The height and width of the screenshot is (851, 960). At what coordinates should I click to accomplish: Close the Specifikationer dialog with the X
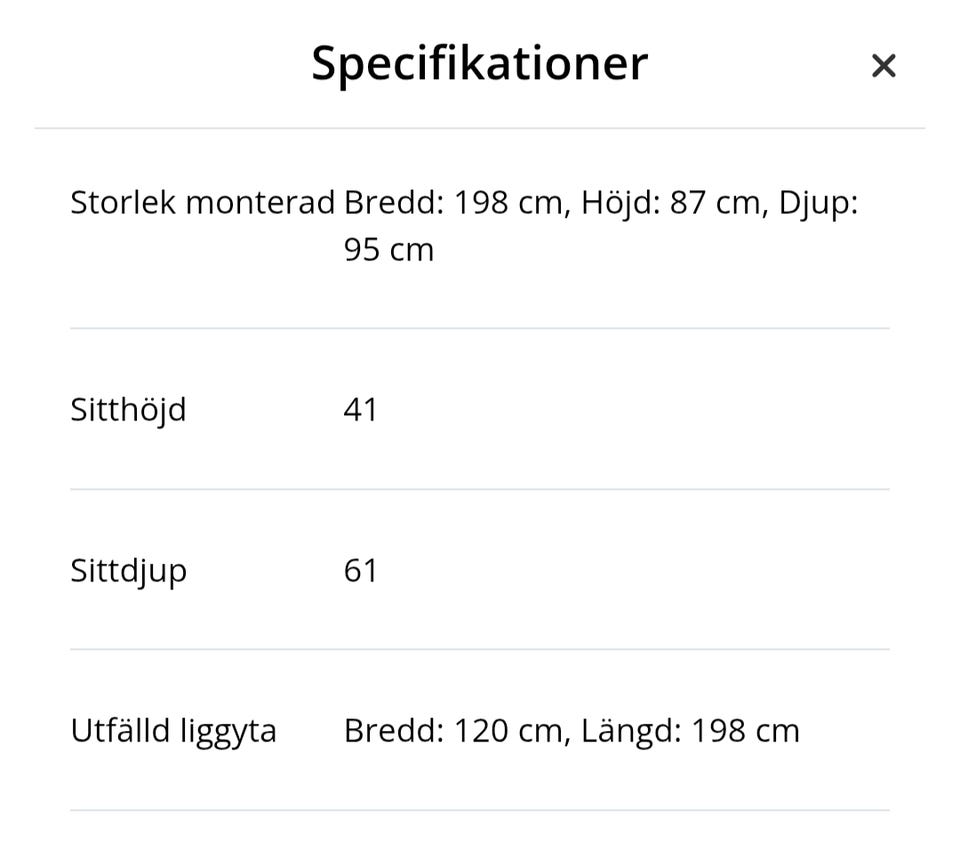[x=883, y=66]
